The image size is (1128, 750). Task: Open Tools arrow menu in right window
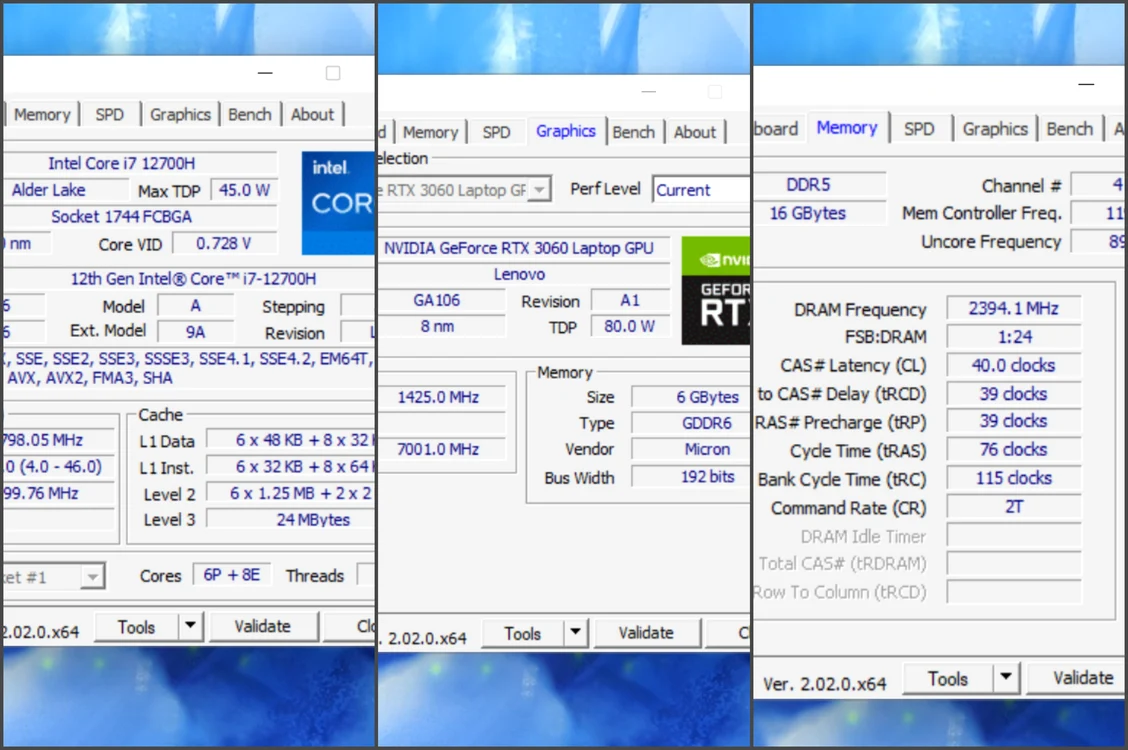1006,677
